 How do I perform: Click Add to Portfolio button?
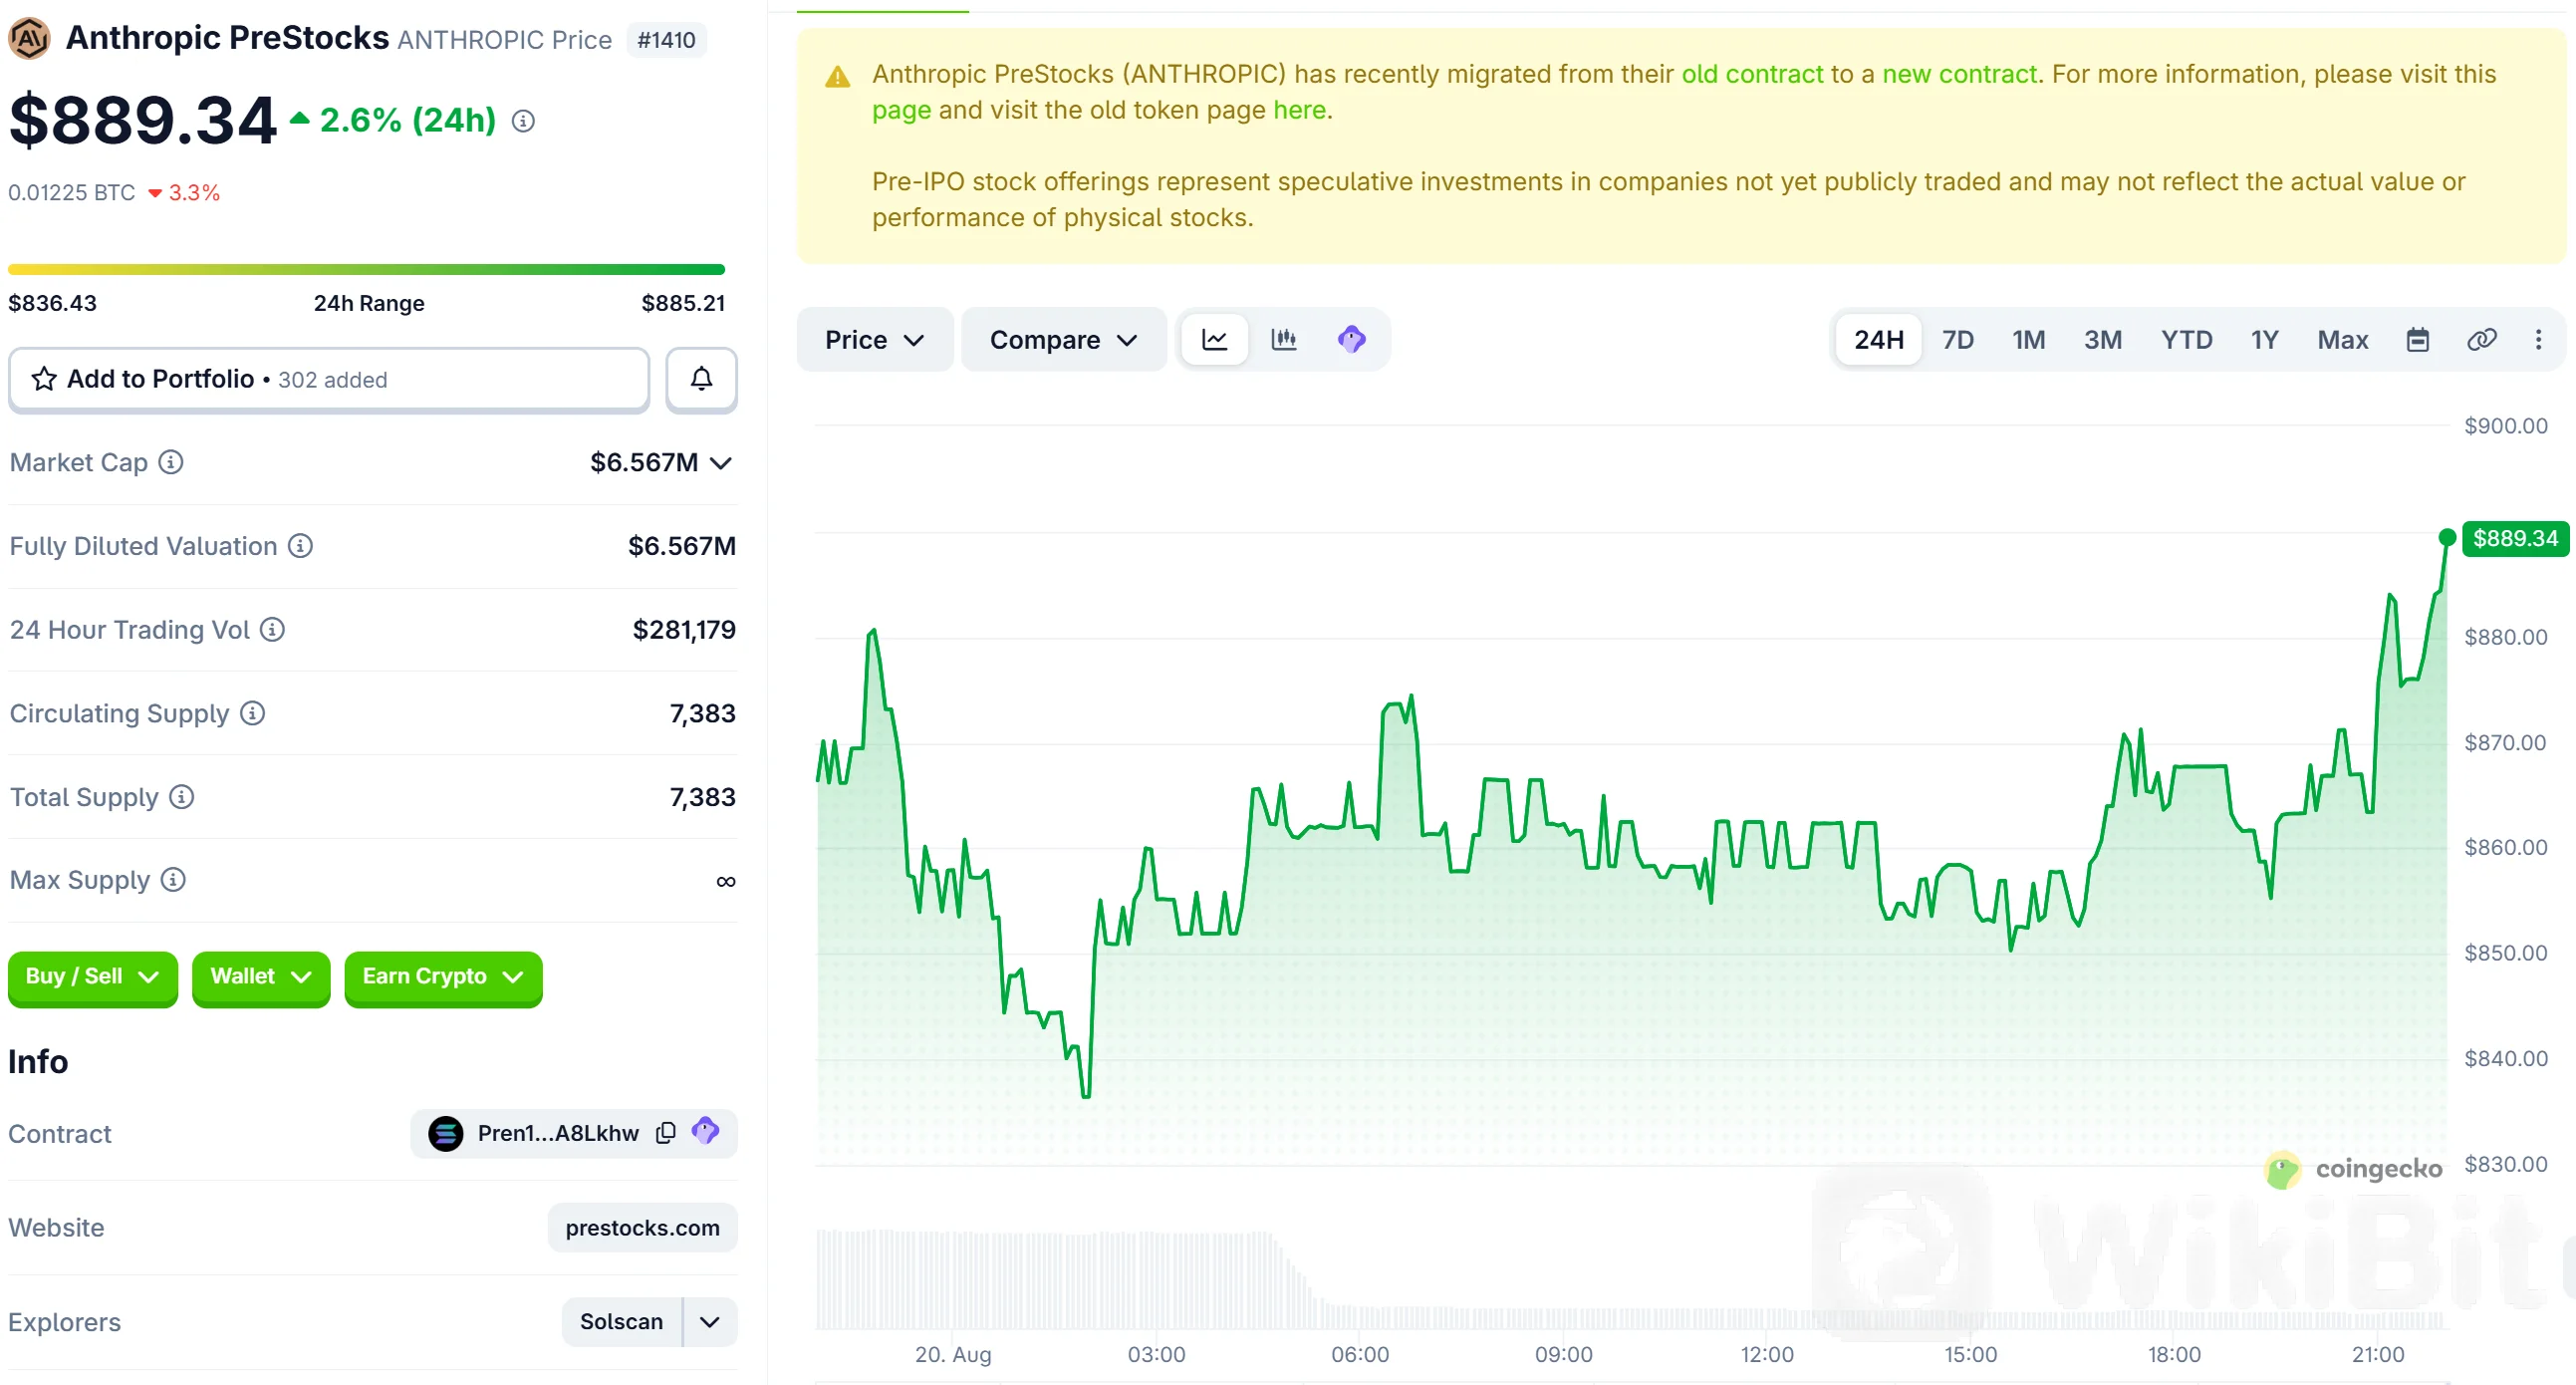pos(329,379)
